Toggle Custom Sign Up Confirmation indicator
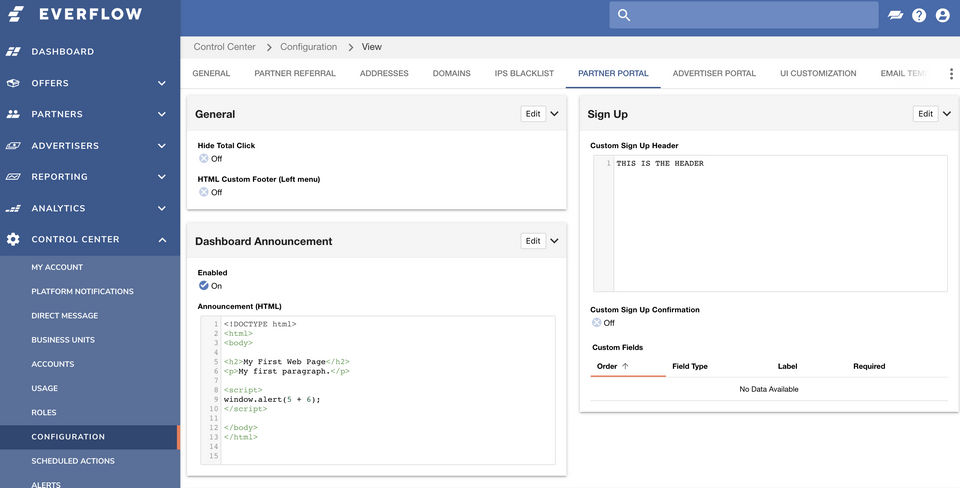The width and height of the screenshot is (960, 488). tap(597, 323)
